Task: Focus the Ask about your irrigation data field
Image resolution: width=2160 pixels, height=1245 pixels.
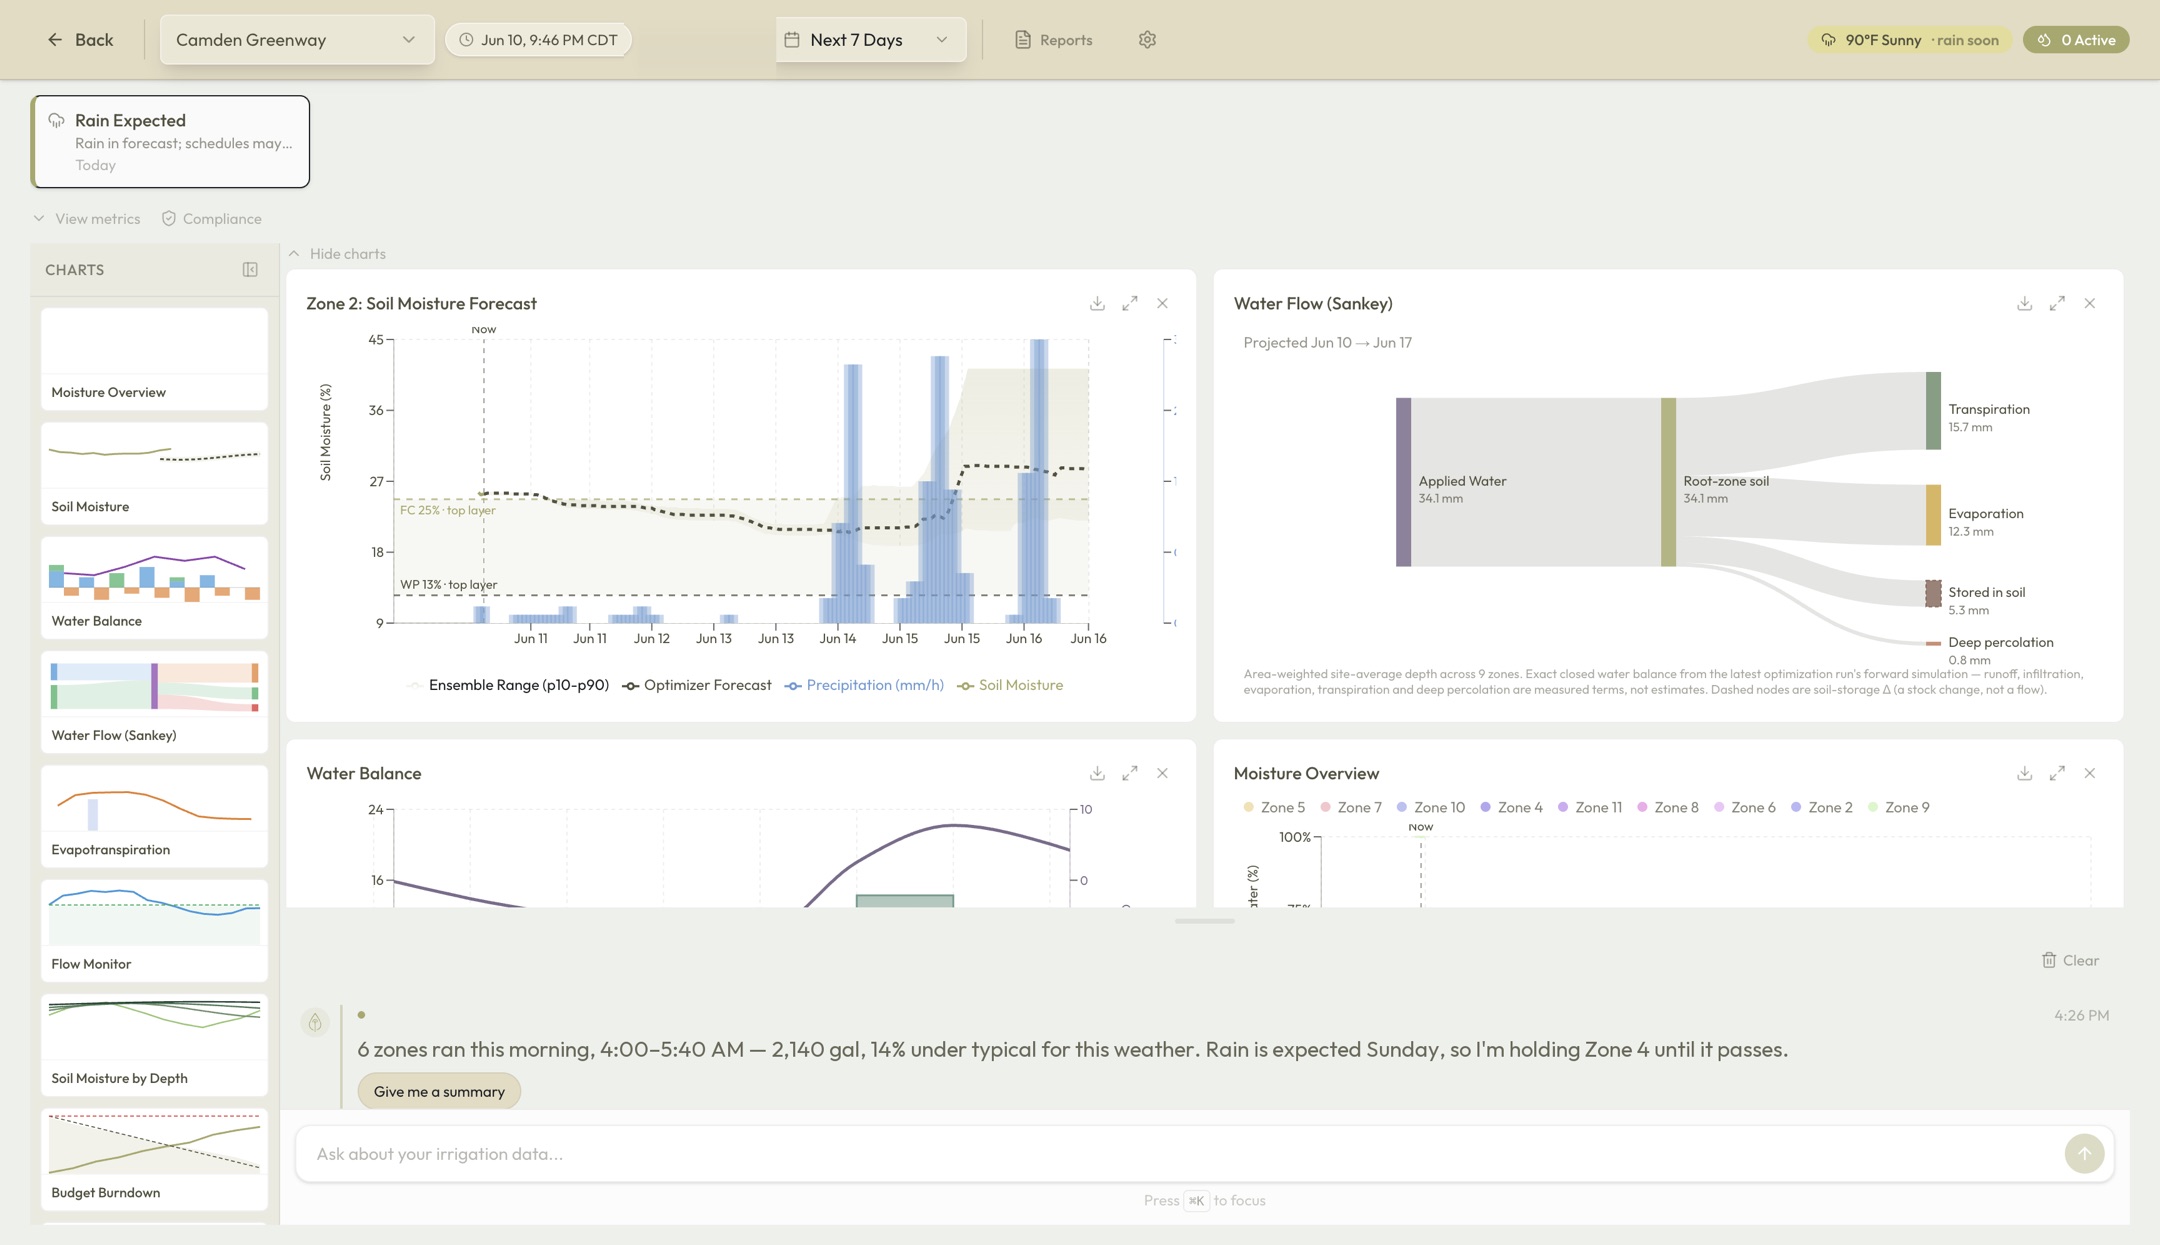Action: (1180, 1154)
